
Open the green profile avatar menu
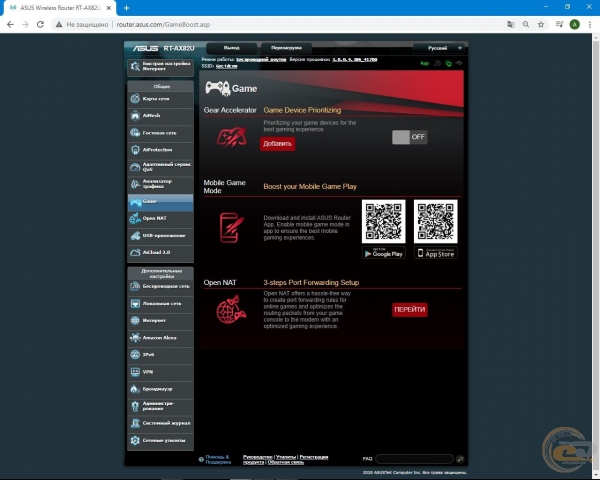pyautogui.click(x=574, y=24)
